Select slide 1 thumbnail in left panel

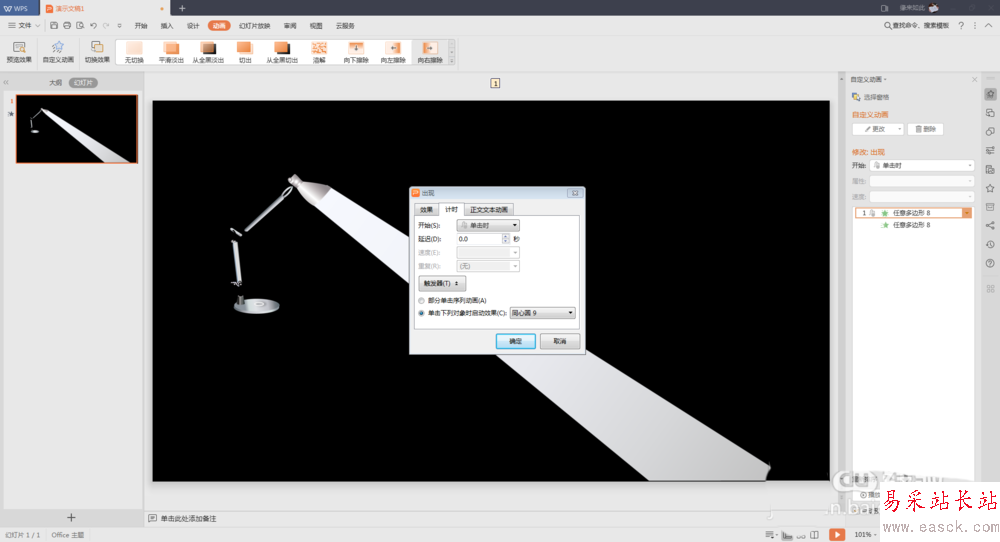[77, 129]
